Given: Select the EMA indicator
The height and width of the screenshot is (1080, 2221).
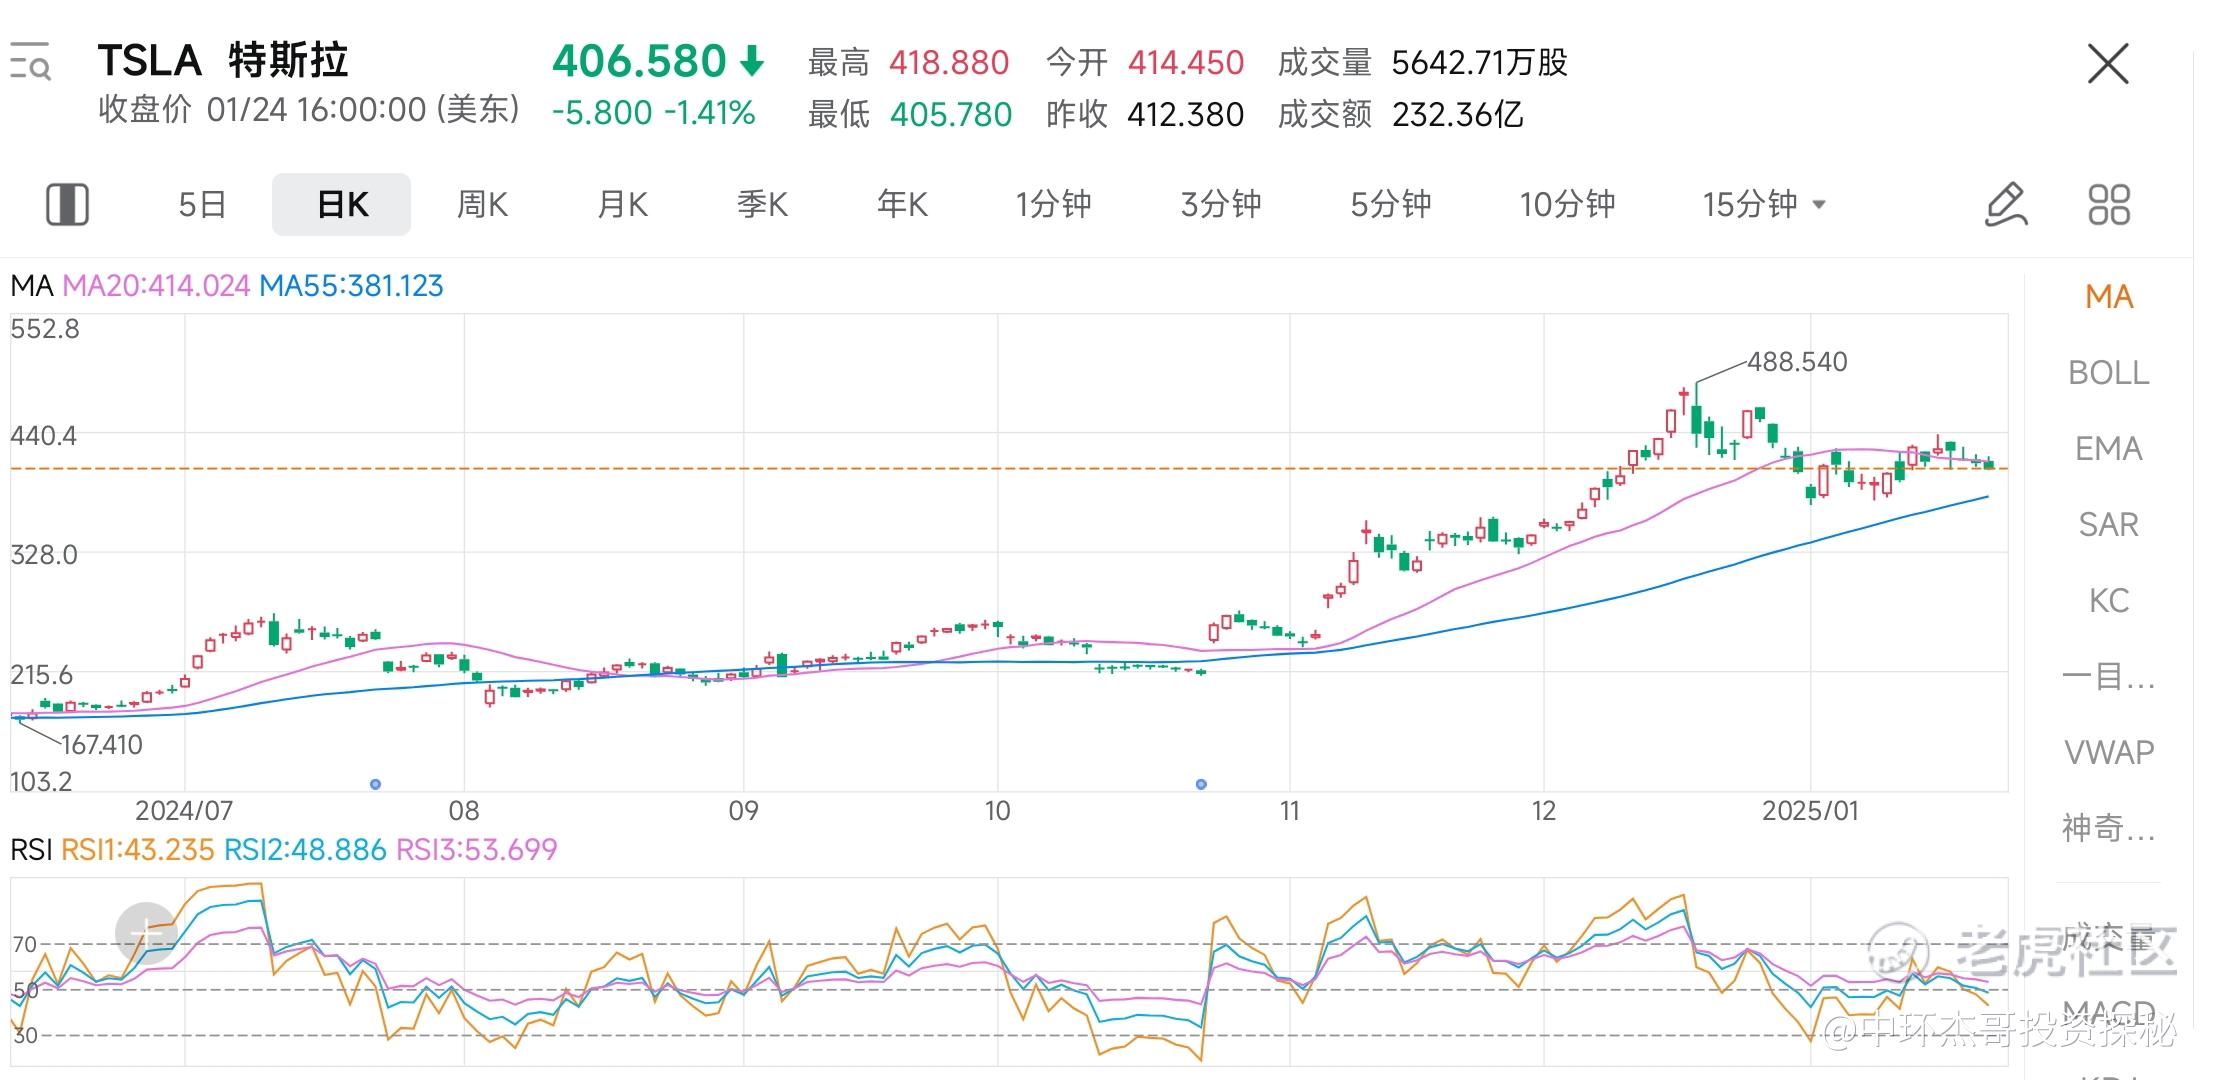Looking at the screenshot, I should pos(2109,449).
